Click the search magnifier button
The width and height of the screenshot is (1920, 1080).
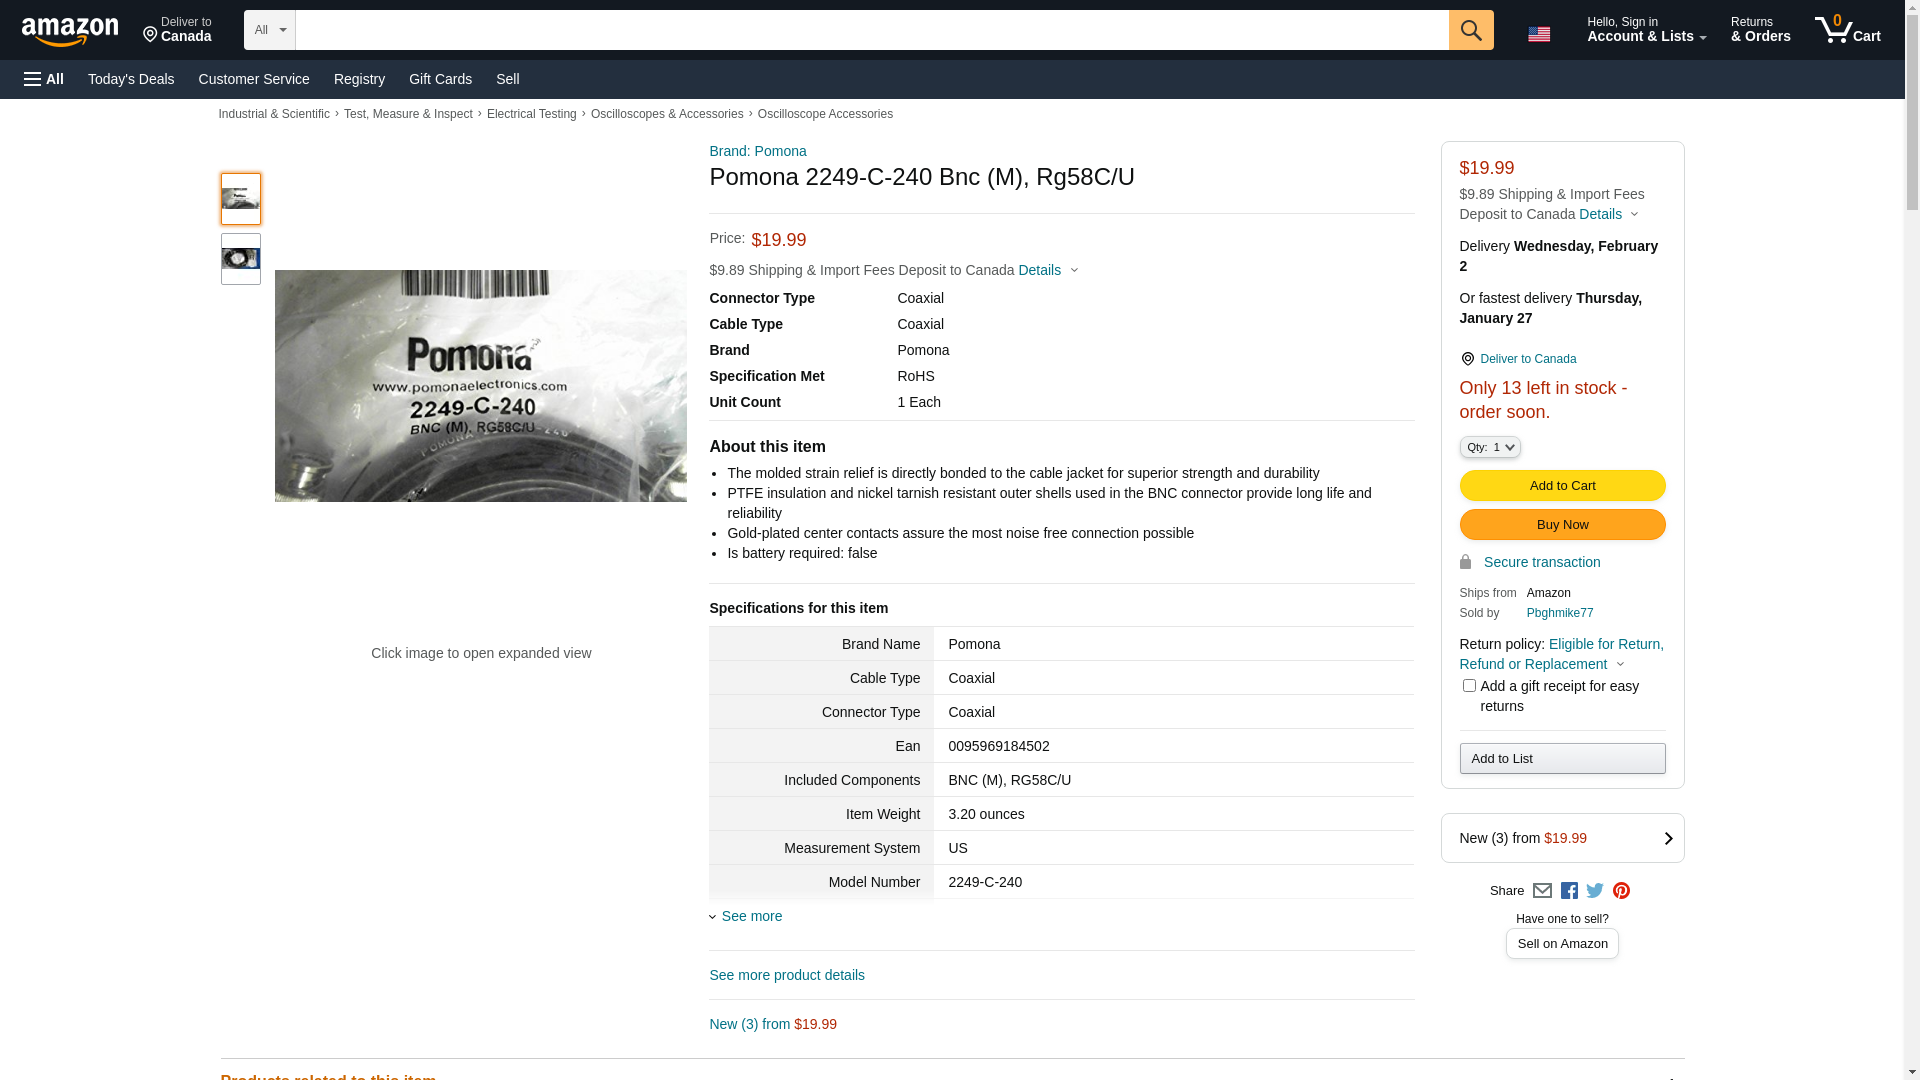click(x=1470, y=30)
